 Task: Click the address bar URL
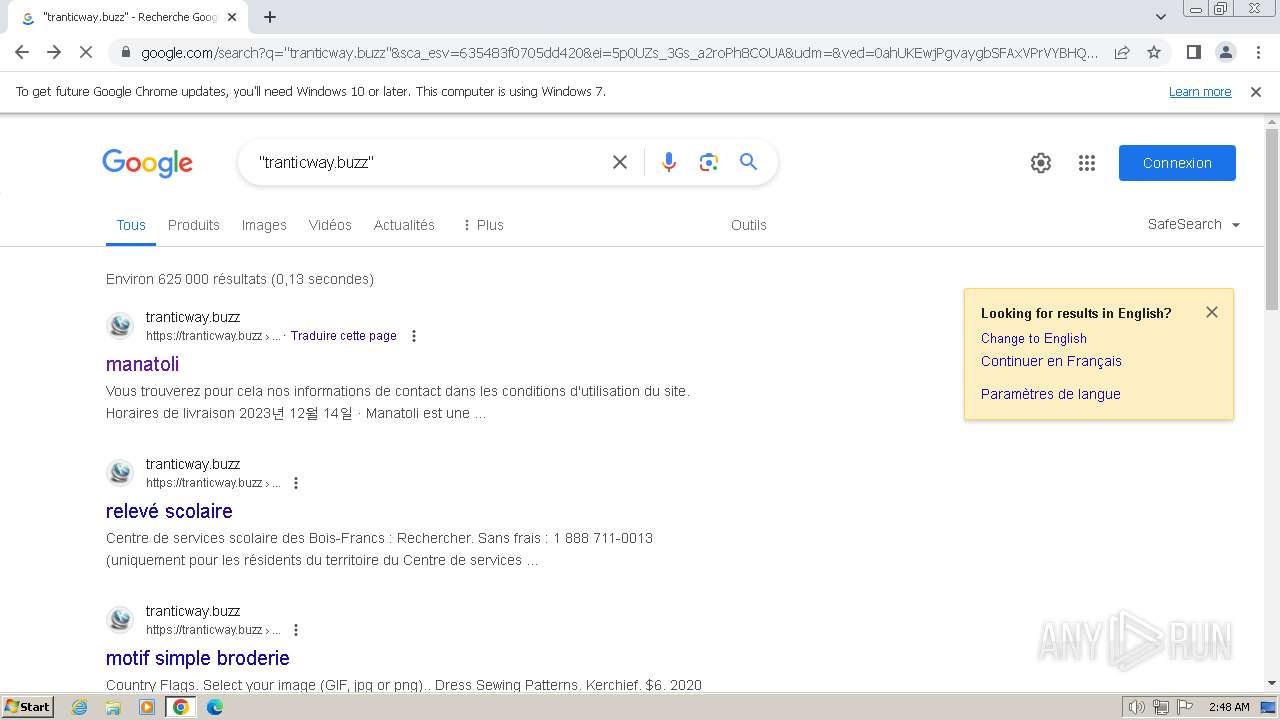pyautogui.click(x=619, y=53)
